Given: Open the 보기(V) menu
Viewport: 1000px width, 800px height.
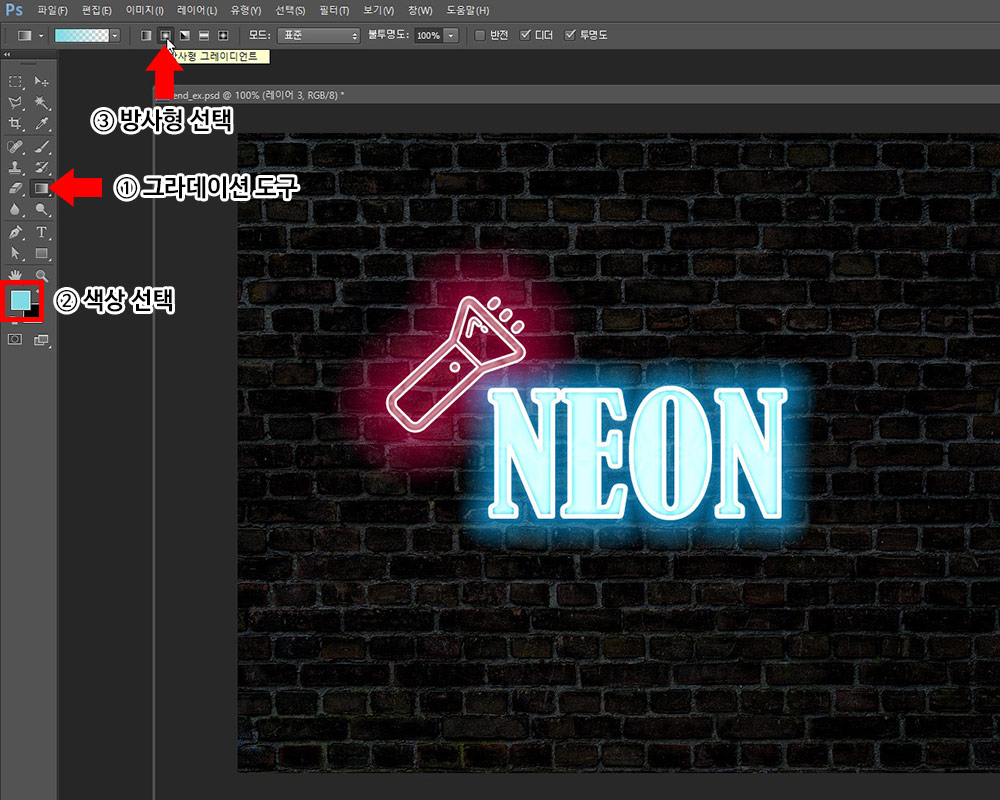Looking at the screenshot, I should point(378,11).
